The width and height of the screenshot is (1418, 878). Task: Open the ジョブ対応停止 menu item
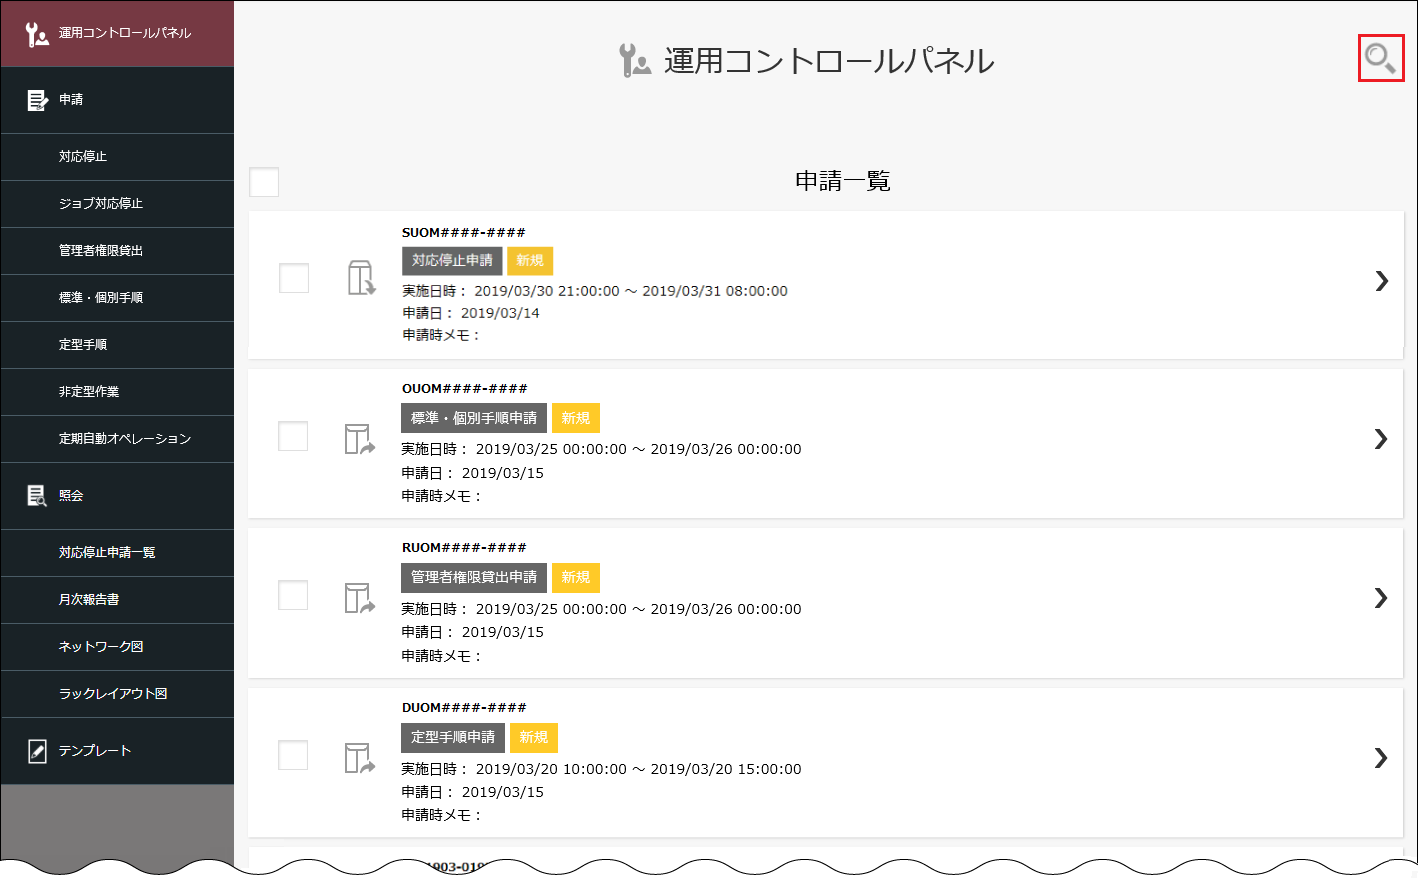tap(117, 204)
